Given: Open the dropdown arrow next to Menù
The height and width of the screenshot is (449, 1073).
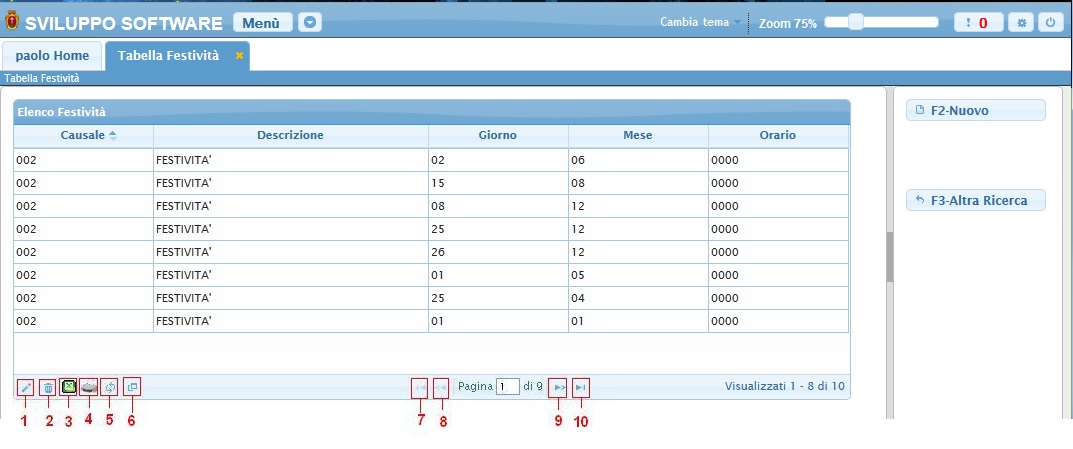Looking at the screenshot, I should [x=310, y=22].
